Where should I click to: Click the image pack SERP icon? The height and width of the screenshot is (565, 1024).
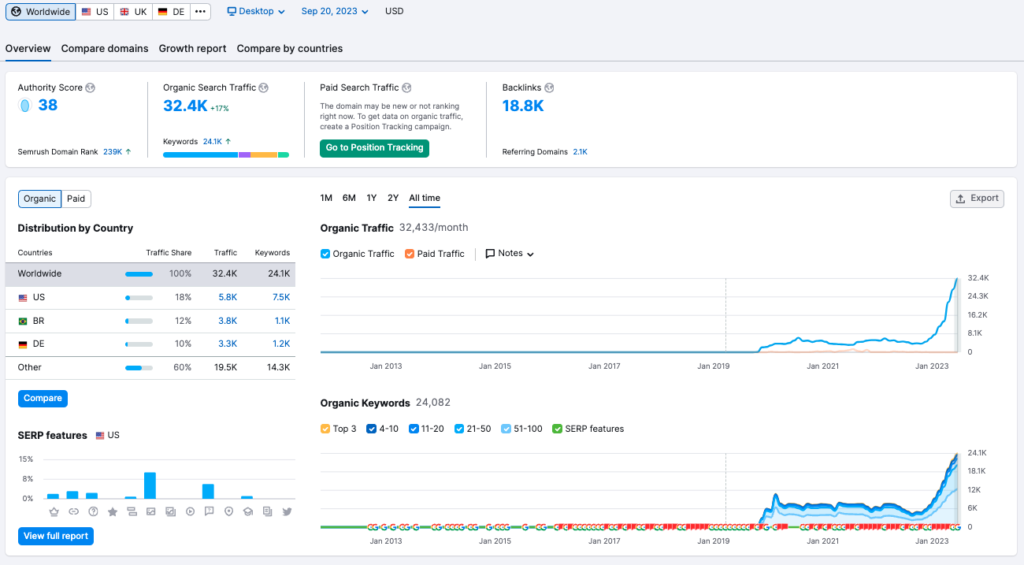170,512
